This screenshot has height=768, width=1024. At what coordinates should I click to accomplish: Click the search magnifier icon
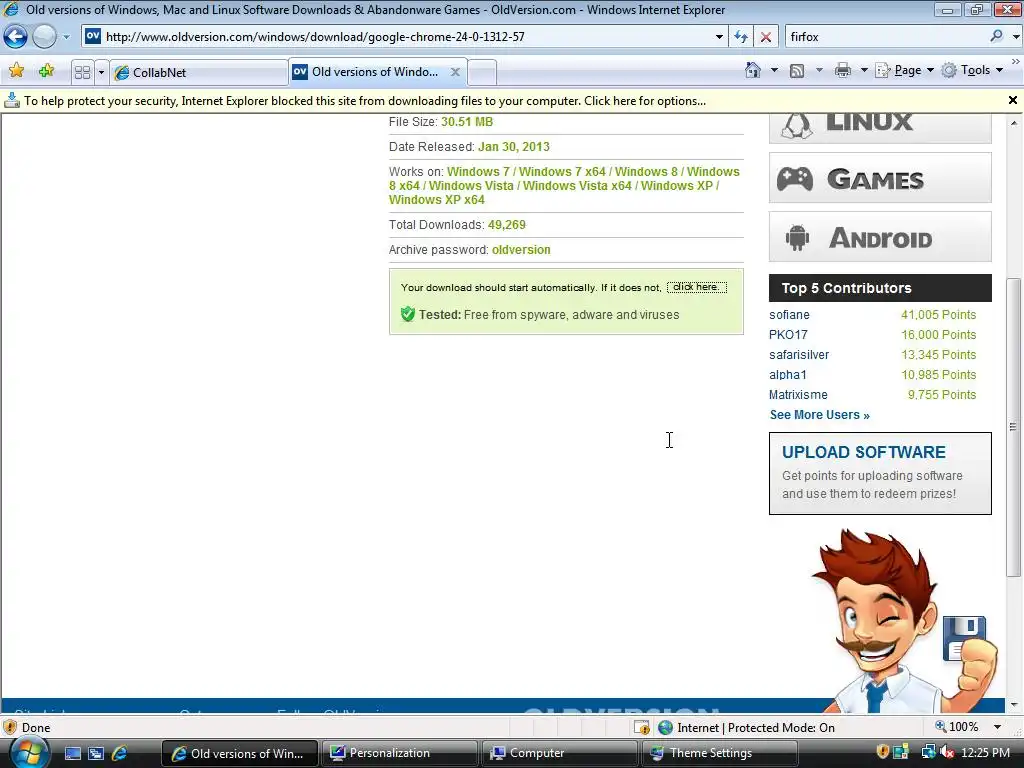[997, 37]
